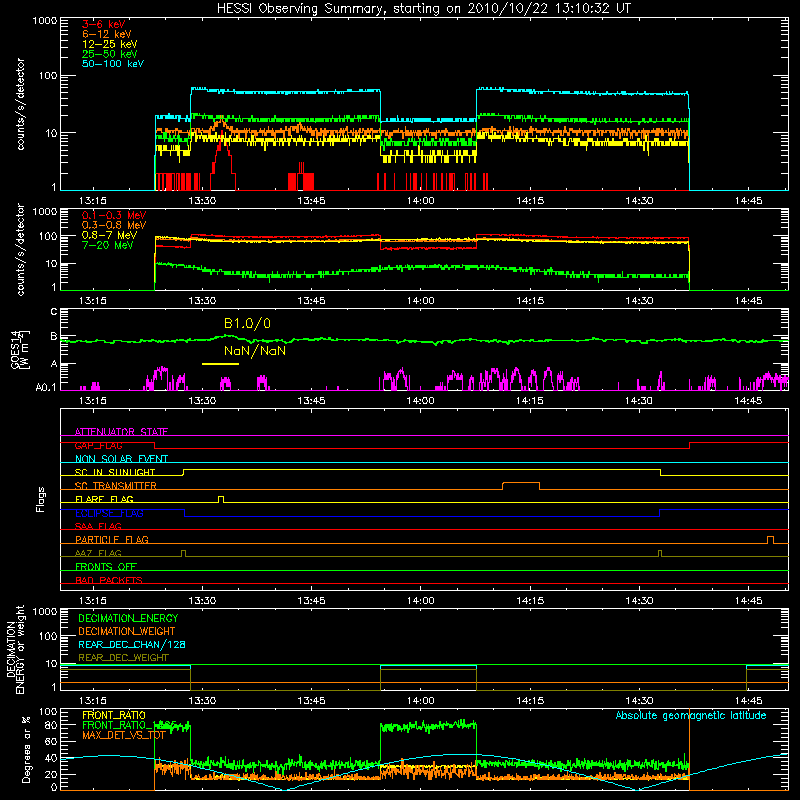
Task: Click the DECIMATION_ENERGY legend label
Action: click(x=128, y=618)
